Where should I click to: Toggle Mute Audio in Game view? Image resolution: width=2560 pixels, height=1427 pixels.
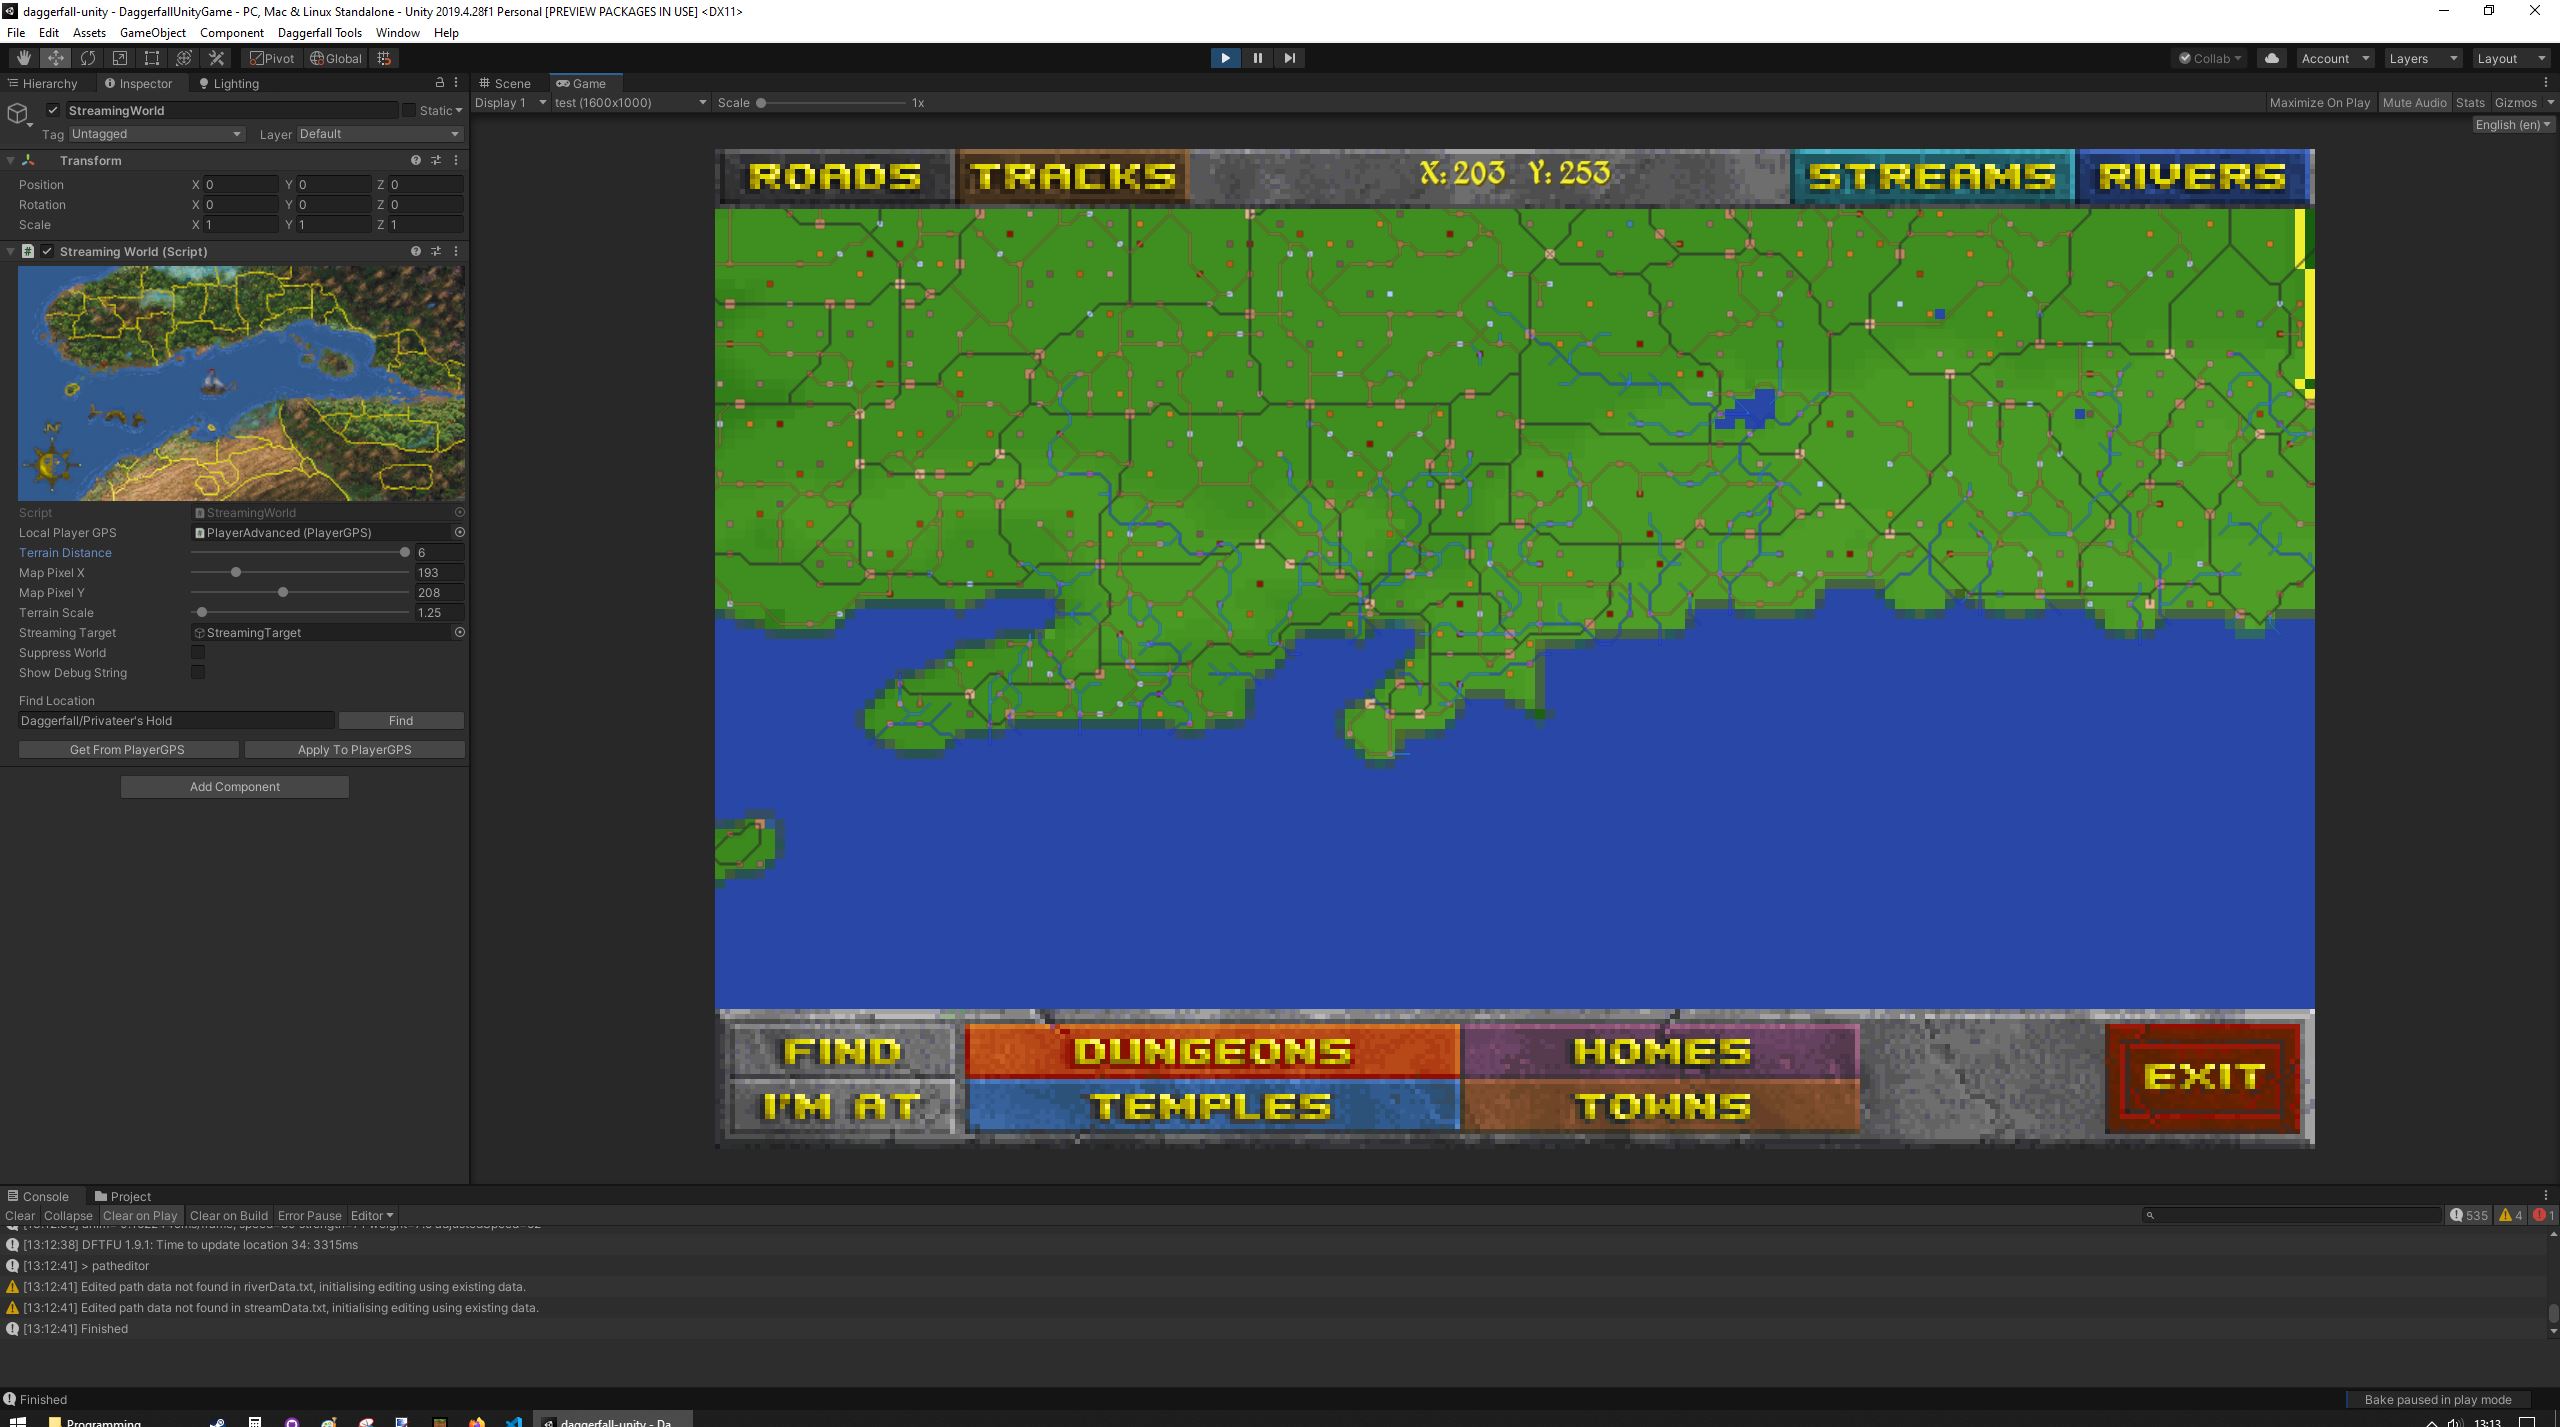tap(2414, 102)
